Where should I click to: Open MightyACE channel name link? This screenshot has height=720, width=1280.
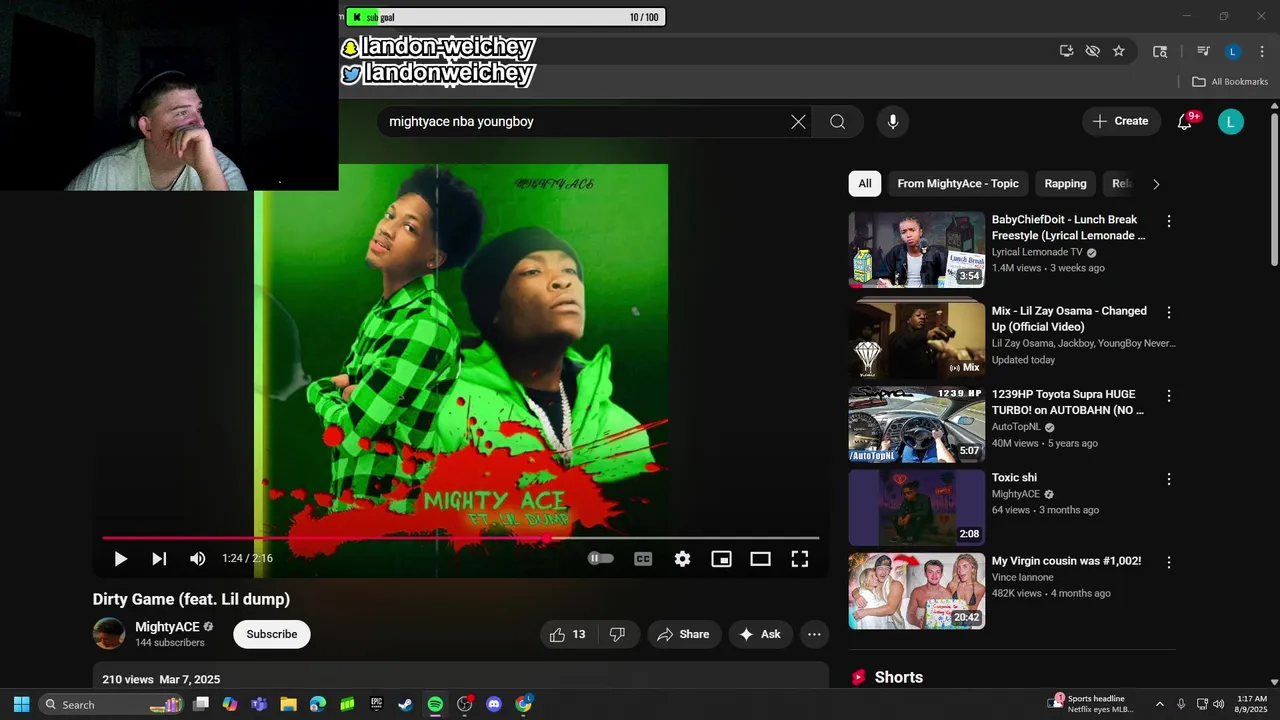(x=167, y=627)
